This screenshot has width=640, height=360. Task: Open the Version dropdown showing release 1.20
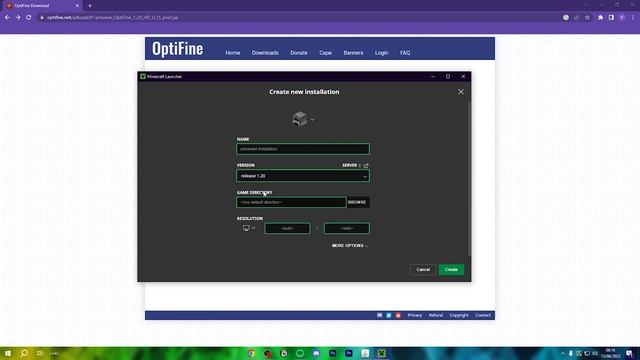coord(303,176)
